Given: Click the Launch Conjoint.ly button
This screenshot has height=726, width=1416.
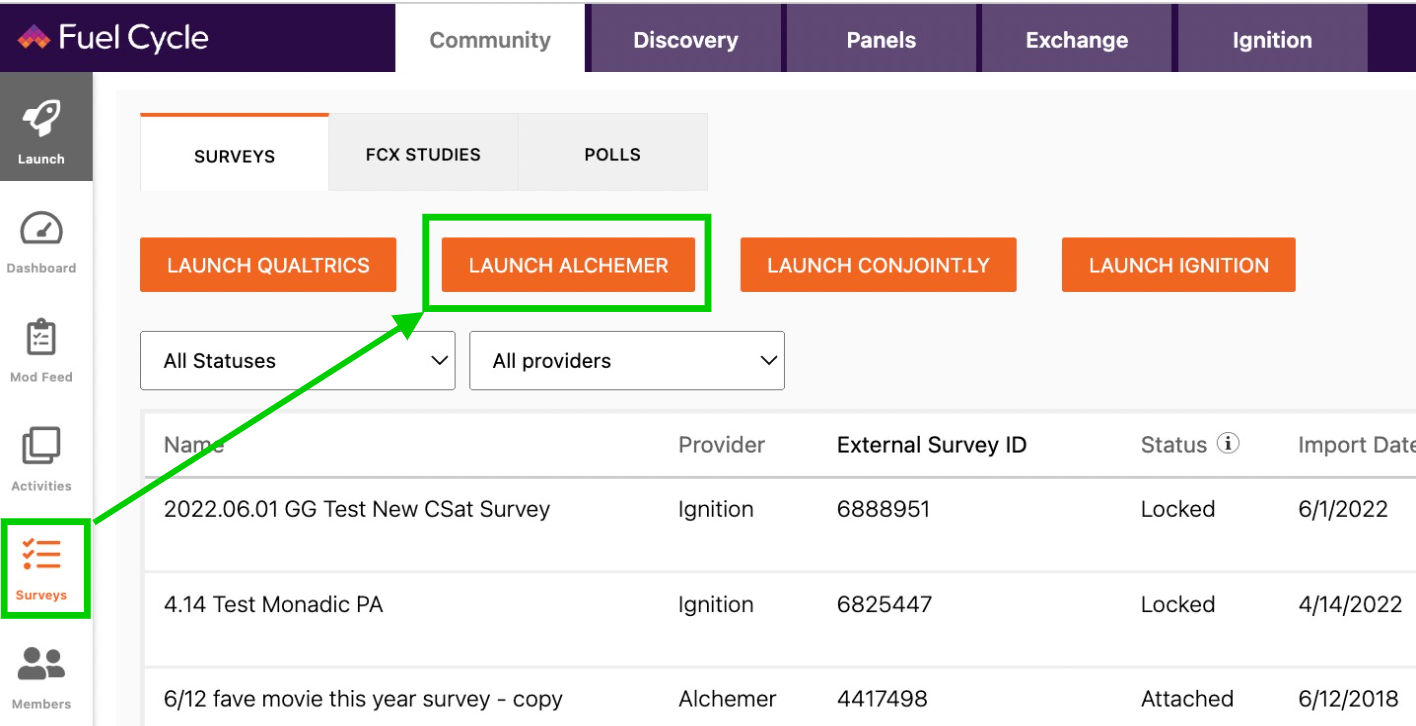Looking at the screenshot, I should [x=878, y=265].
